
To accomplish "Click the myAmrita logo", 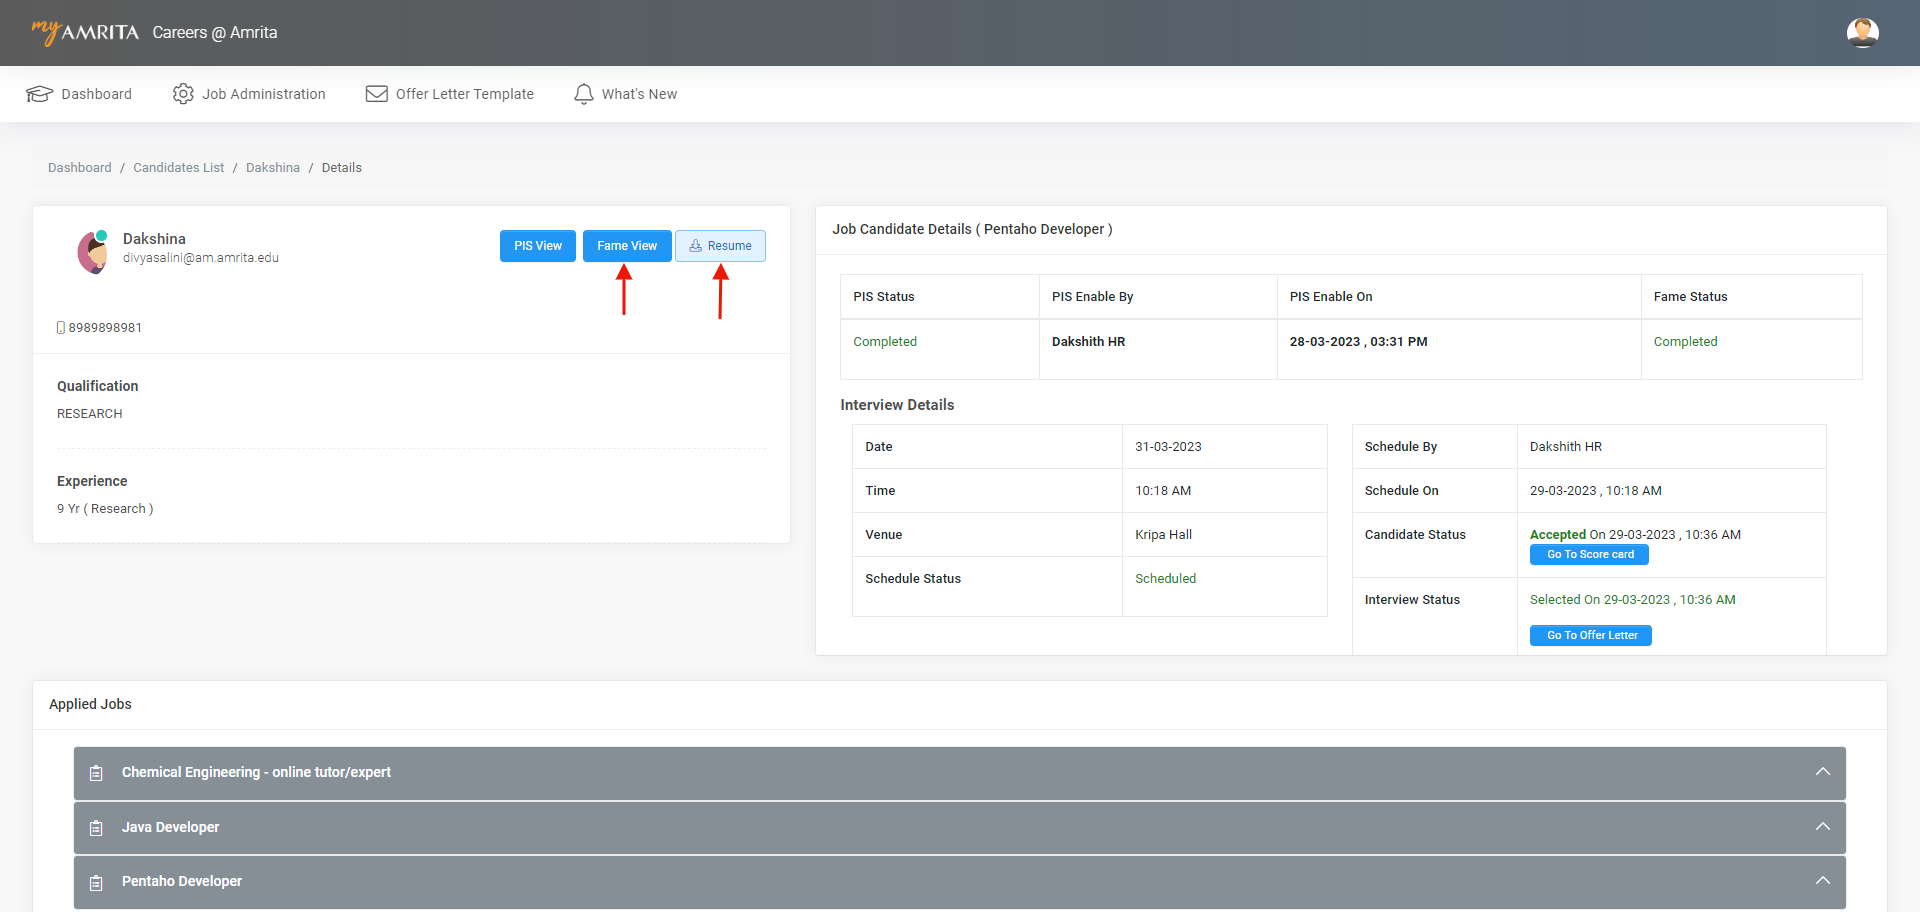I will pos(85,32).
